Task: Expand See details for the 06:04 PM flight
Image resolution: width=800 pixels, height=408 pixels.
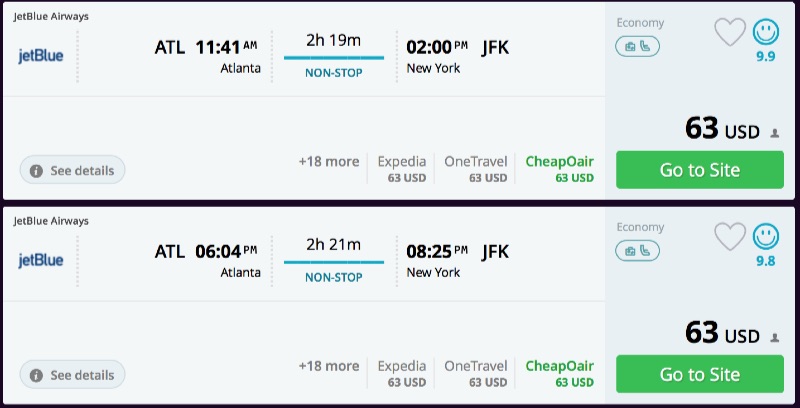Action: pos(73,375)
